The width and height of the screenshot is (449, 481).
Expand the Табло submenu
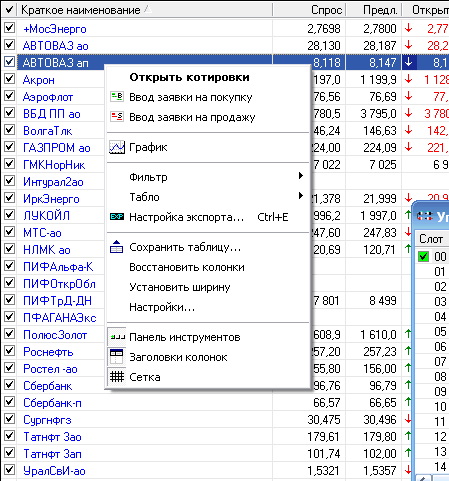tap(208, 197)
